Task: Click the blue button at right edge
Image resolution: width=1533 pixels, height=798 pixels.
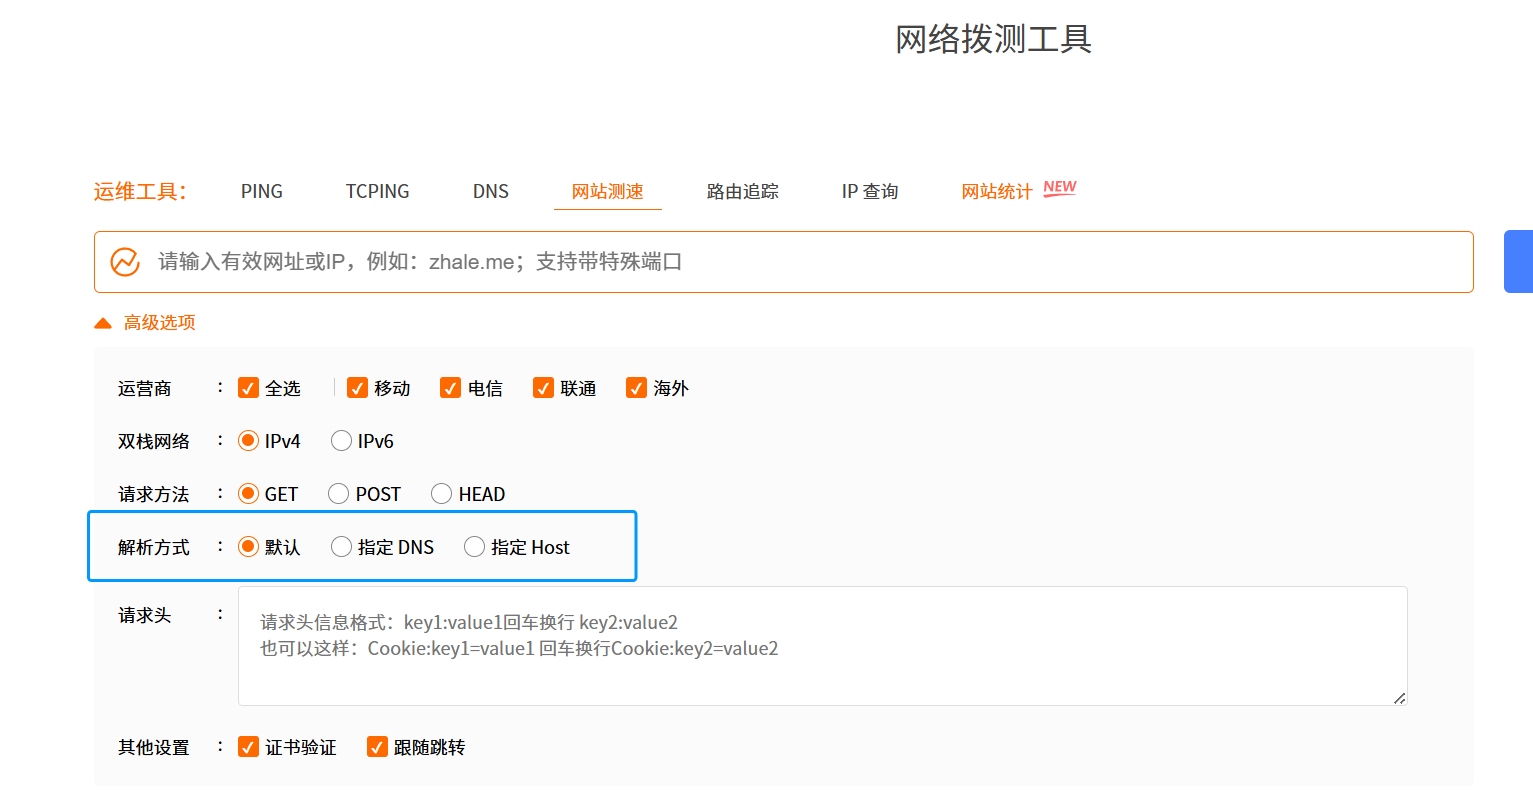Action: pos(1518,261)
